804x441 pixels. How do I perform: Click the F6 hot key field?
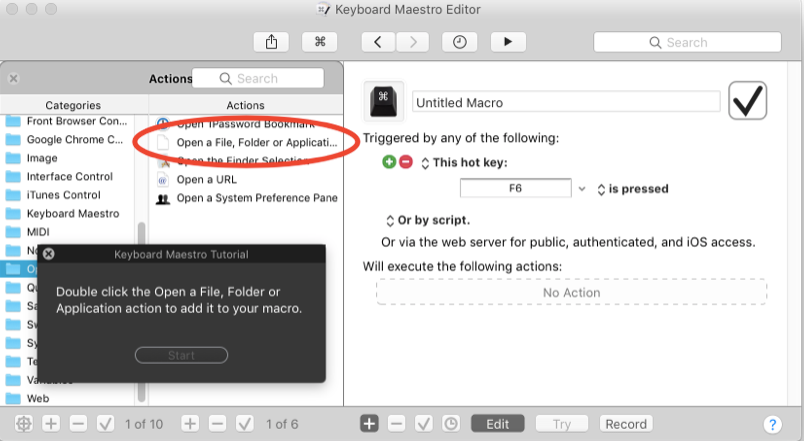[515, 188]
